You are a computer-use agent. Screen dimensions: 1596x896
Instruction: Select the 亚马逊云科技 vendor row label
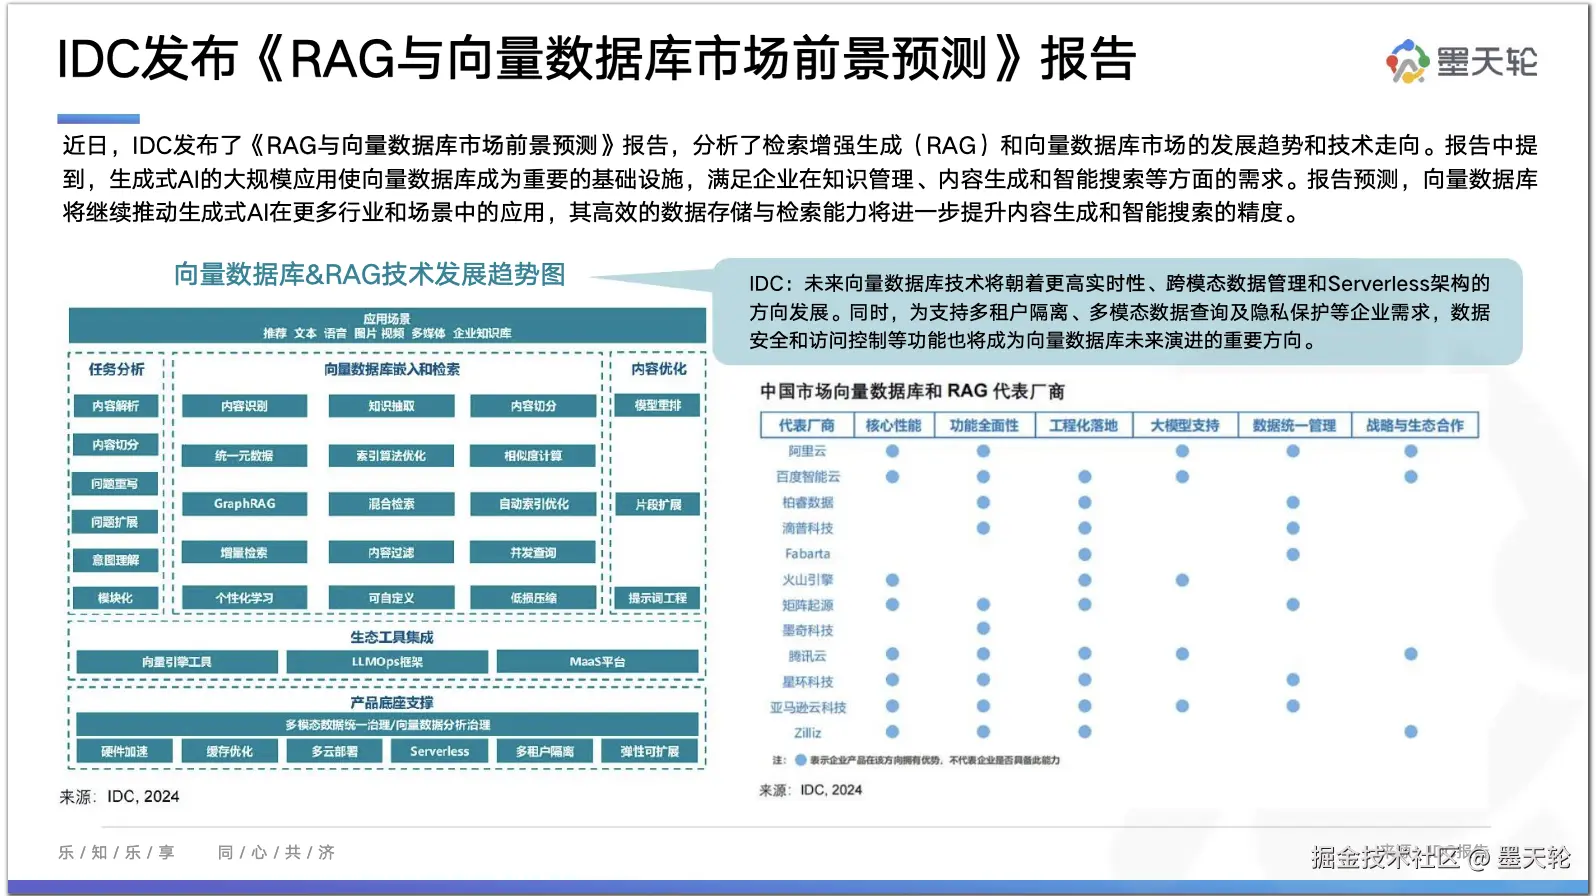tap(807, 708)
